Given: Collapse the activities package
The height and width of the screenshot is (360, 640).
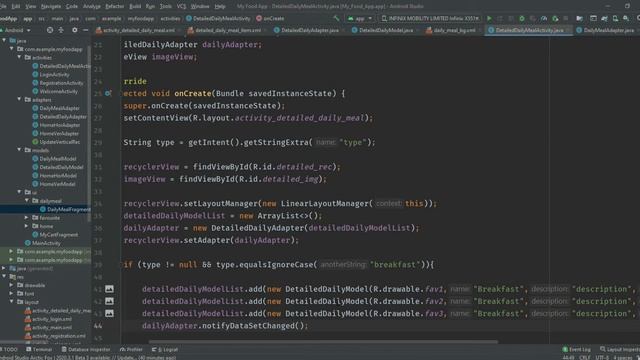Looking at the screenshot, I should coord(19,57).
